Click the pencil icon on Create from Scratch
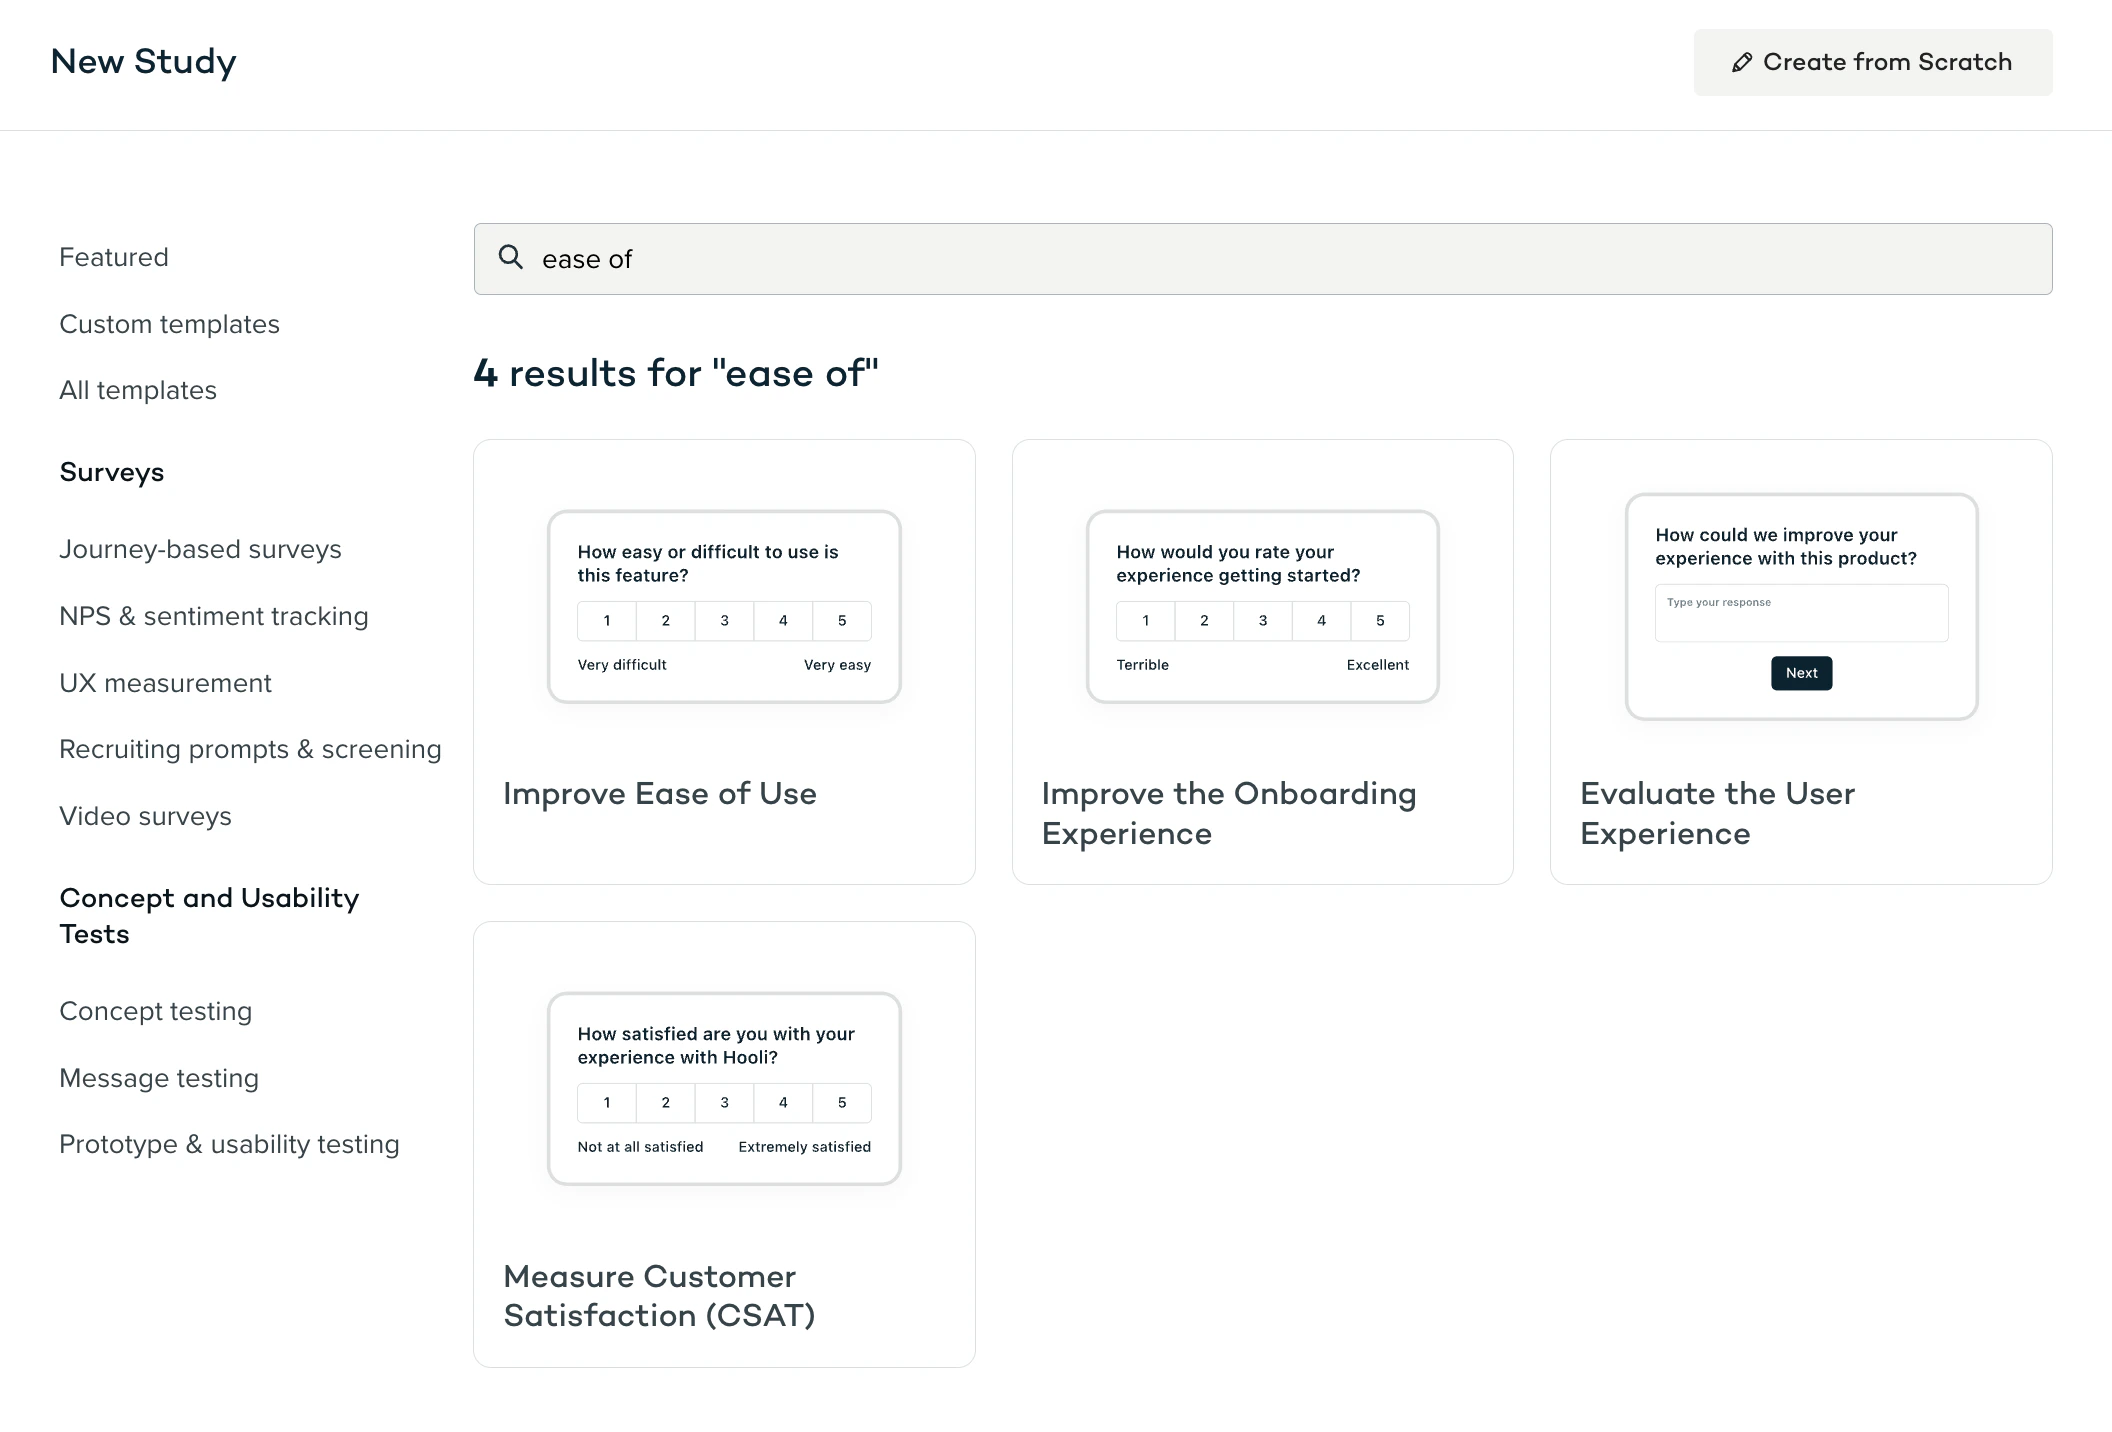 pos(1741,63)
